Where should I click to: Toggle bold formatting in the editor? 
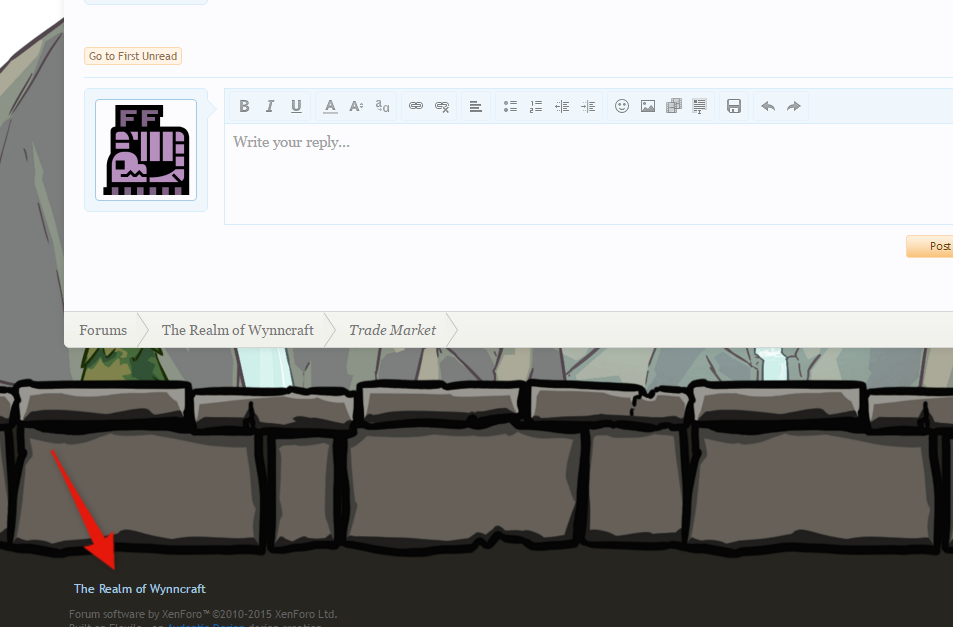click(244, 106)
